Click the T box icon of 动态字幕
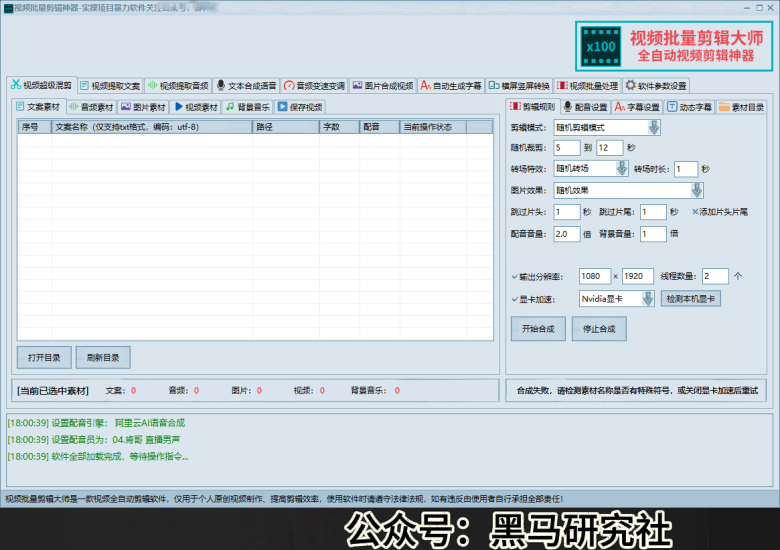Screen dimensions: 780x550 [x=672, y=106]
